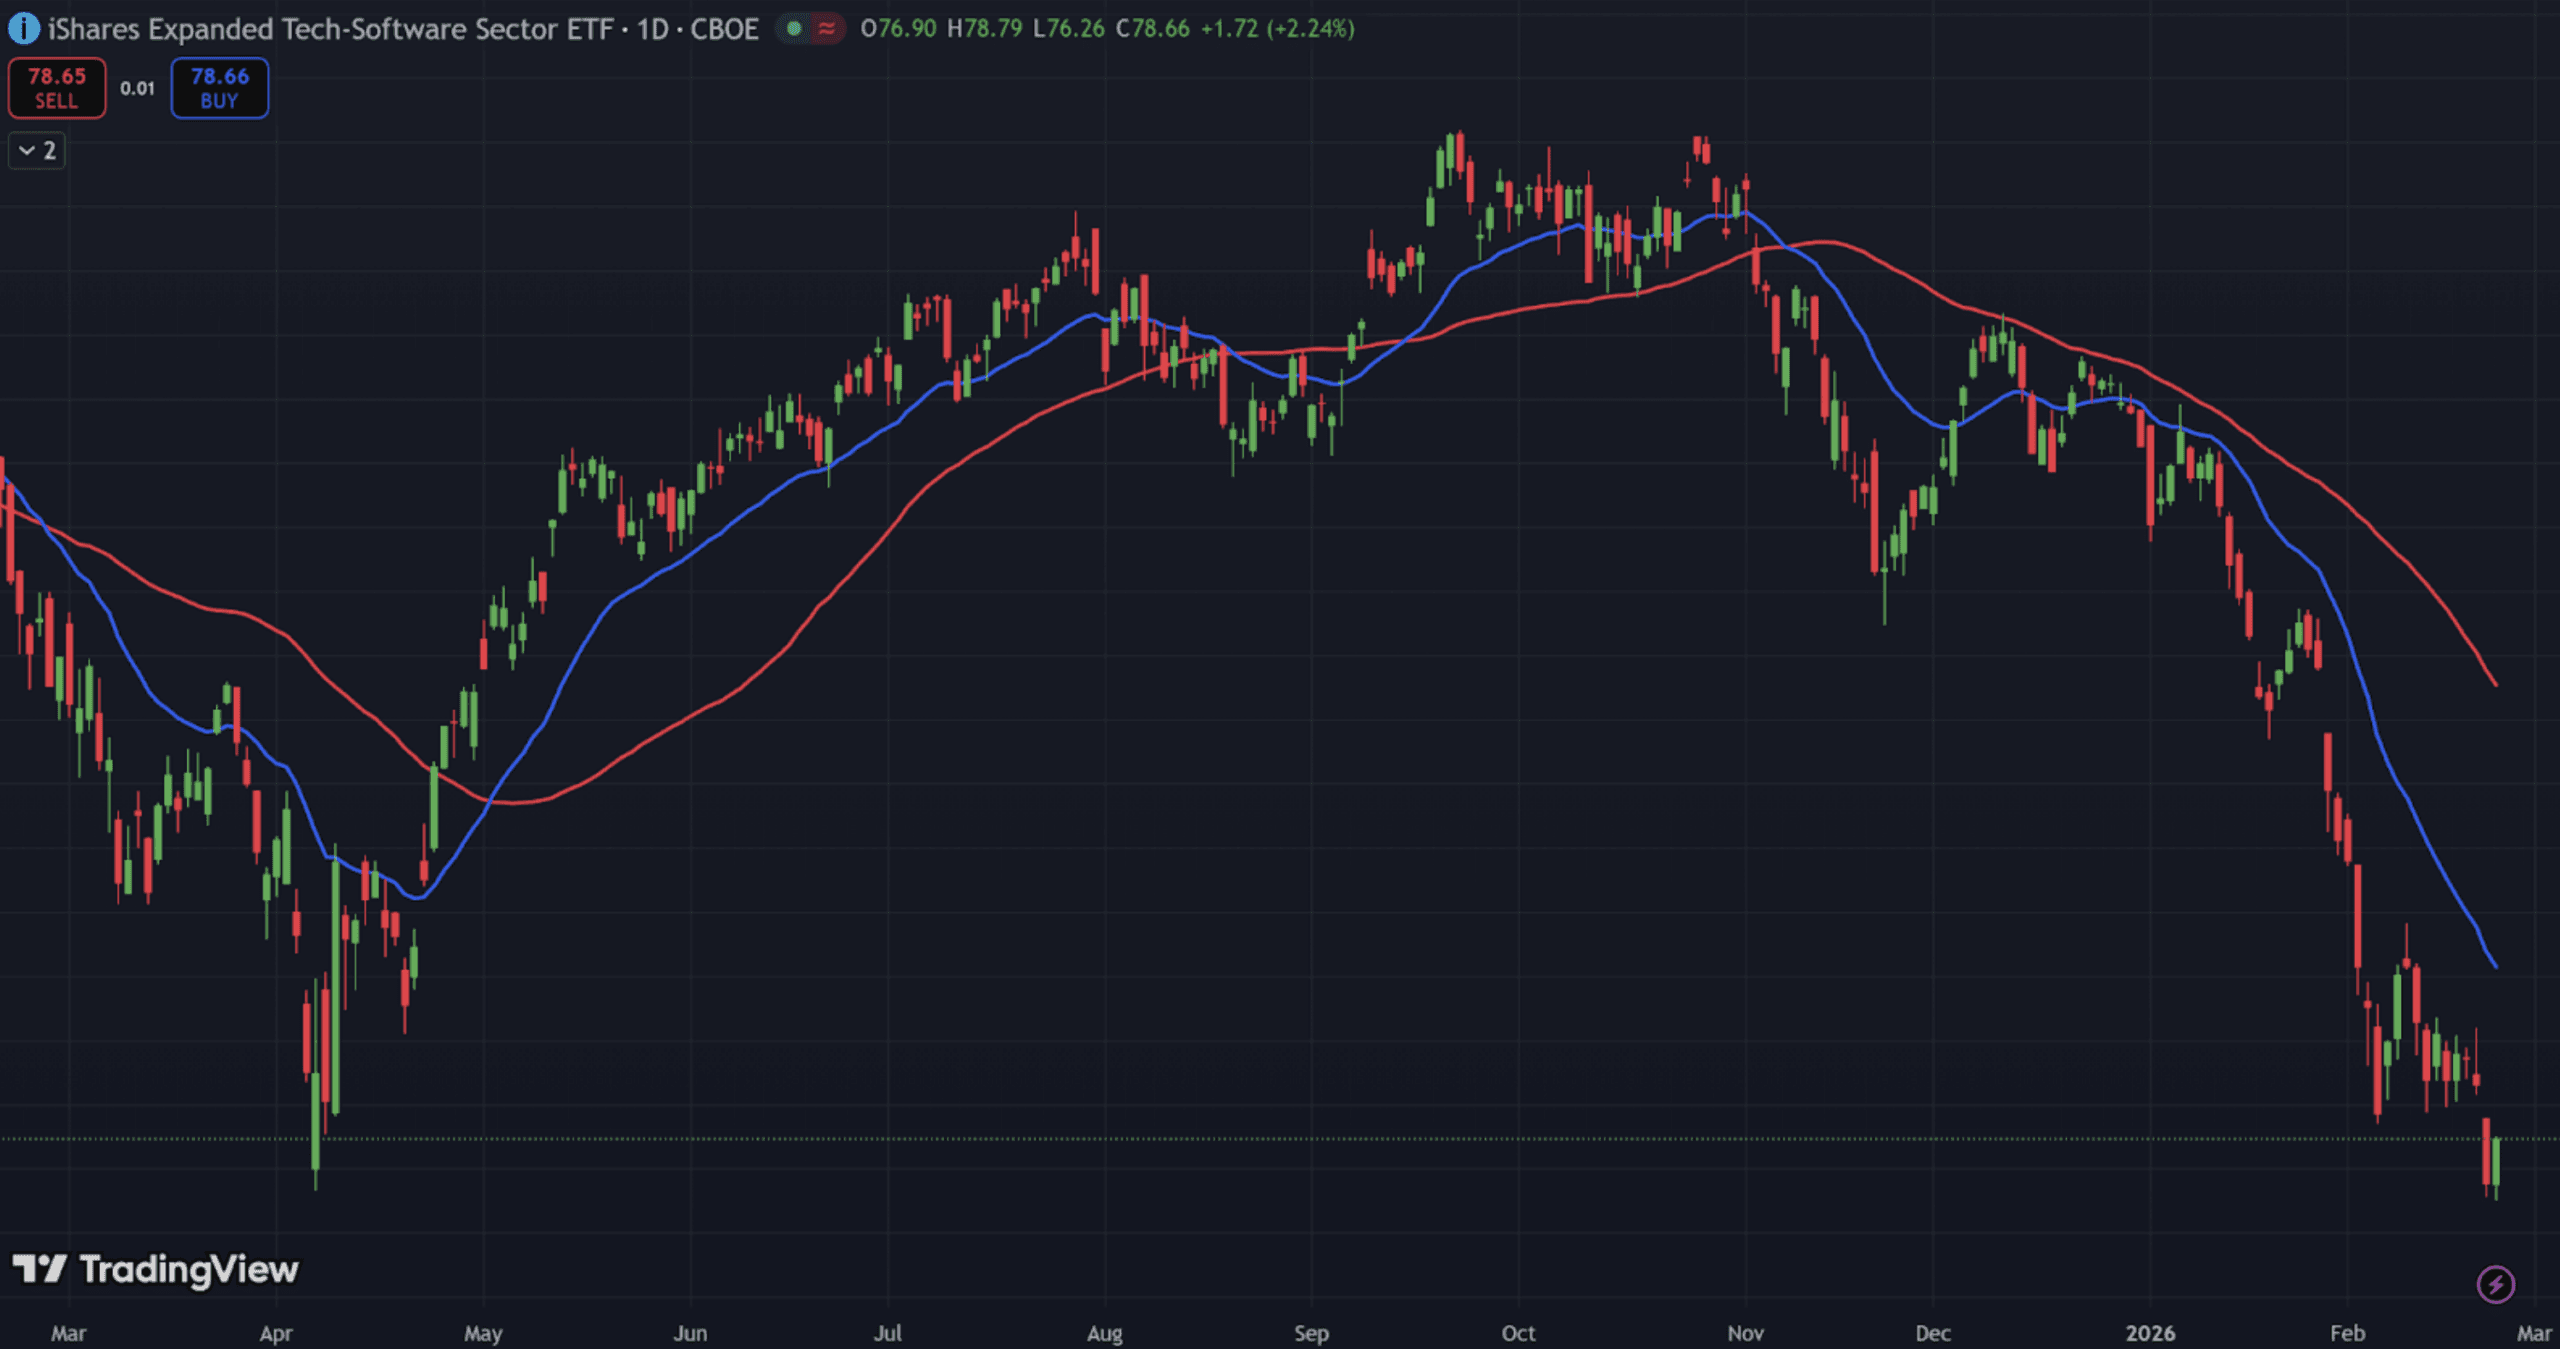The image size is (2560, 1349).
Task: Open symbol details via the circular "i" icon
Action: tap(24, 29)
